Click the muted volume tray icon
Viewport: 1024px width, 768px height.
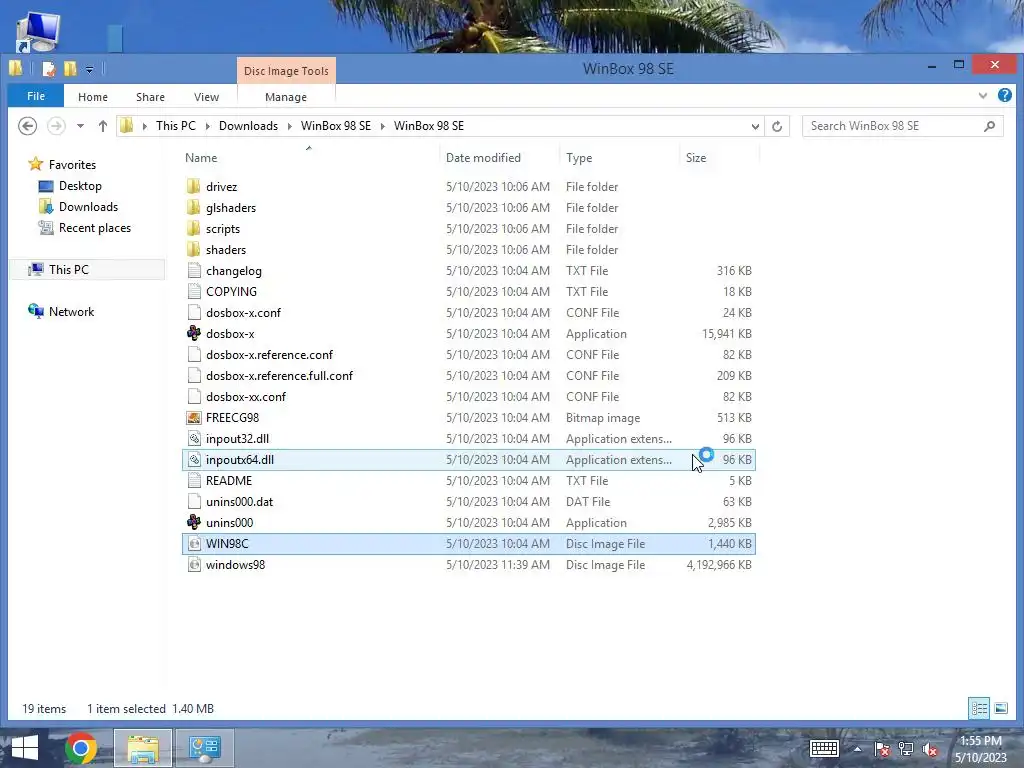coord(930,749)
